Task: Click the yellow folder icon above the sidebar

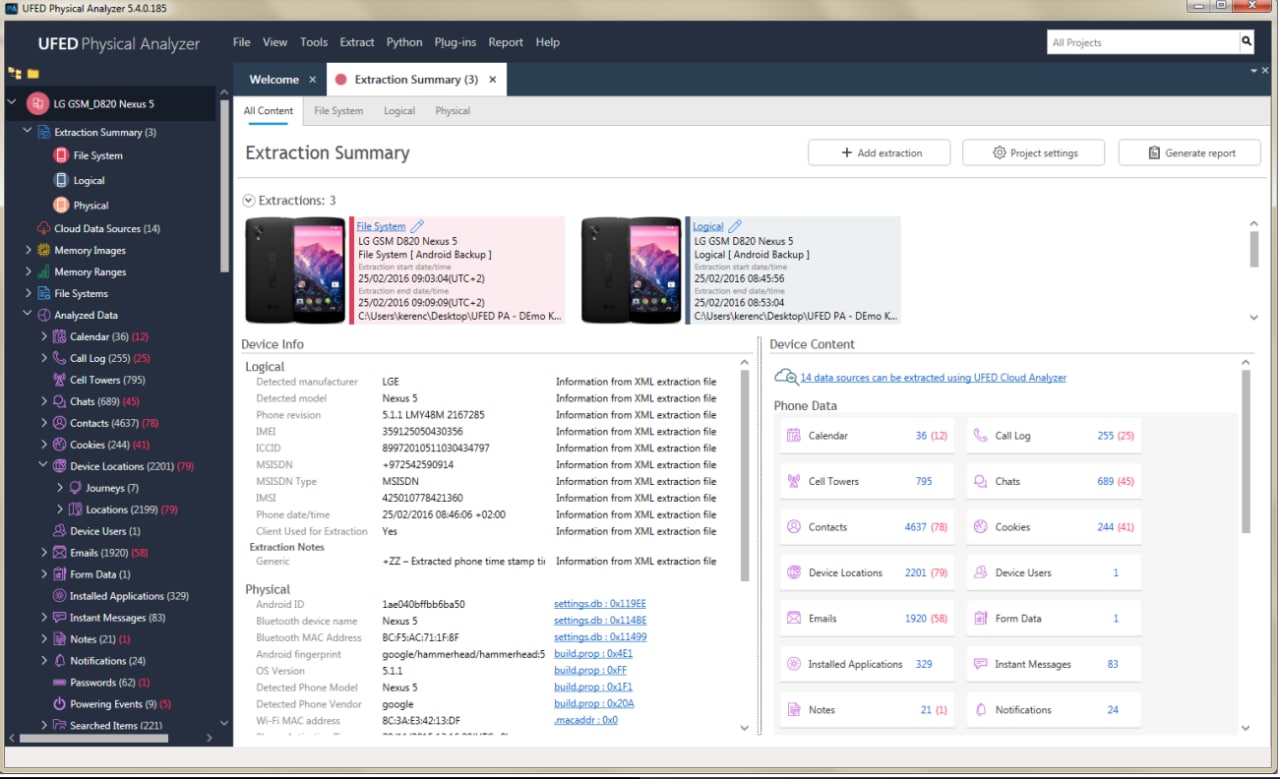Action: point(33,73)
